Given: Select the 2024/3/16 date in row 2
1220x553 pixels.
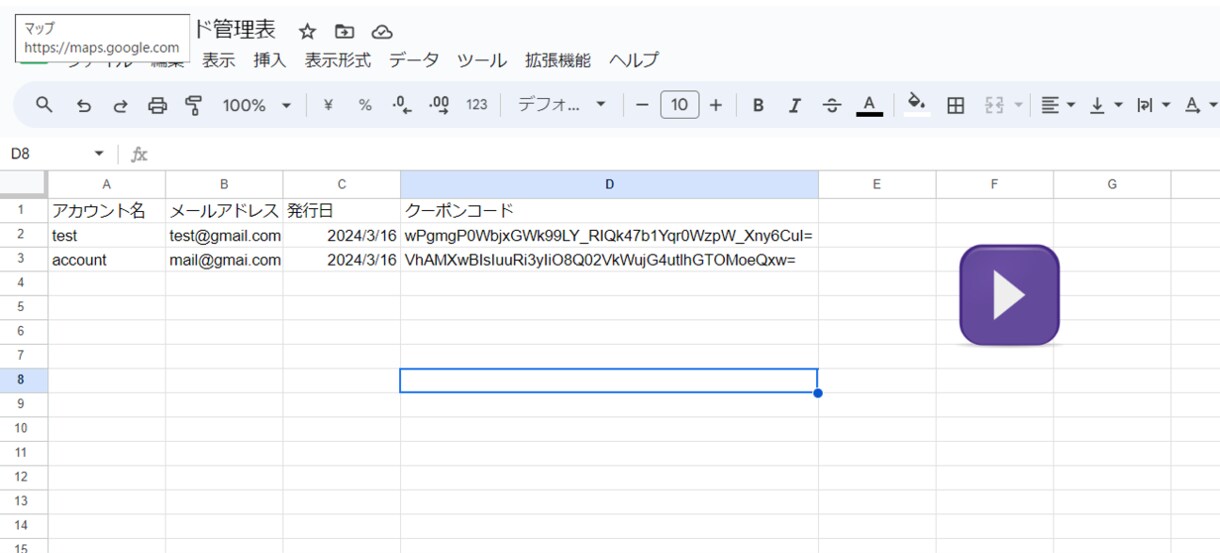Looking at the screenshot, I should [x=342, y=236].
